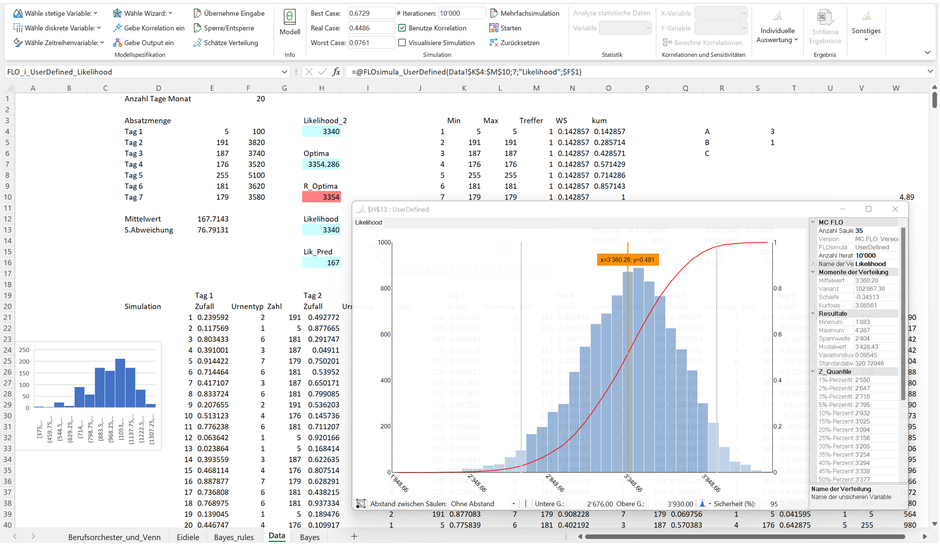Click the Übernehme Eingabe icon
Image resolution: width=940 pixels, height=544 pixels.
(197, 13)
